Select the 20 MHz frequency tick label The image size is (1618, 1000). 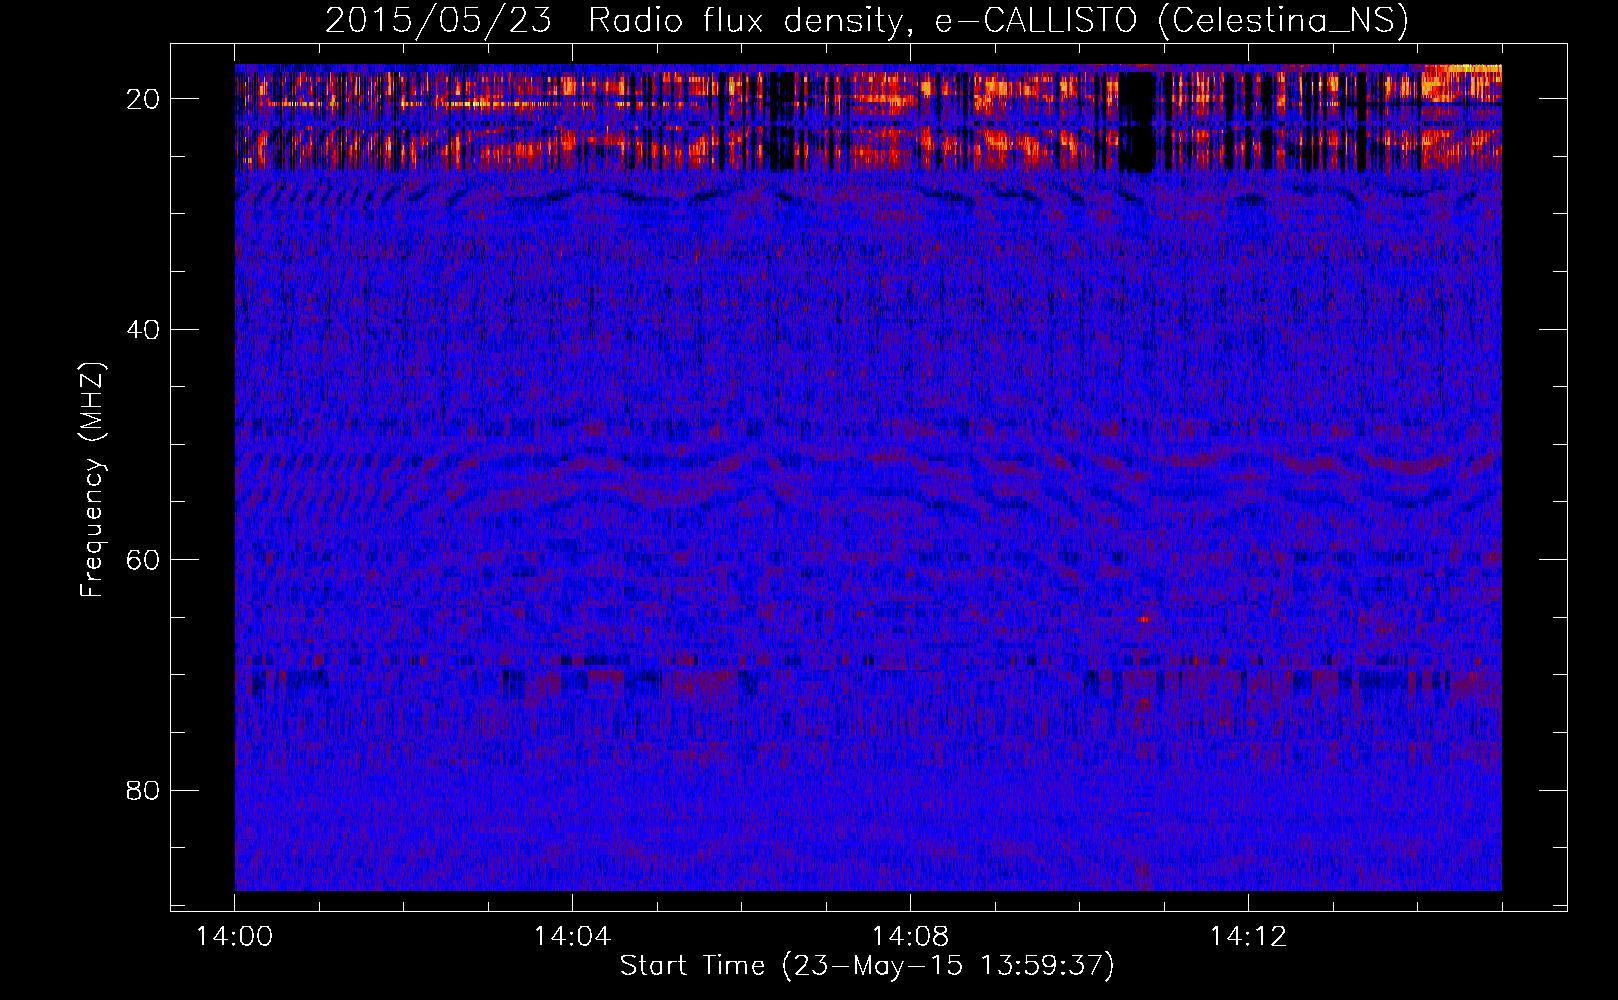pyautogui.click(x=144, y=99)
